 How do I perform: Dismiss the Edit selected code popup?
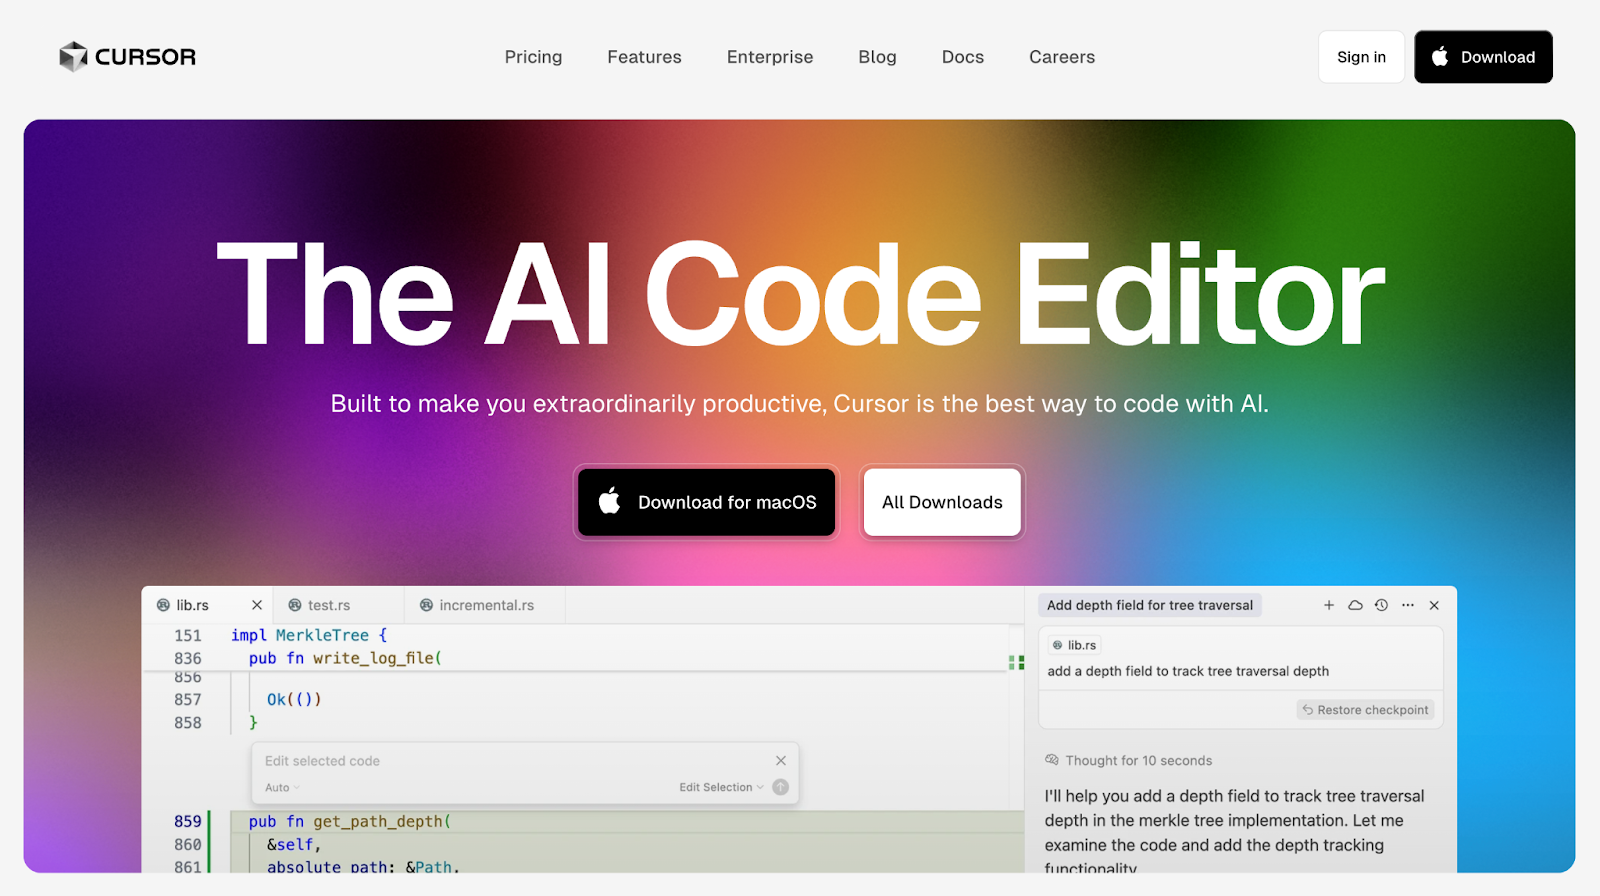pos(781,761)
